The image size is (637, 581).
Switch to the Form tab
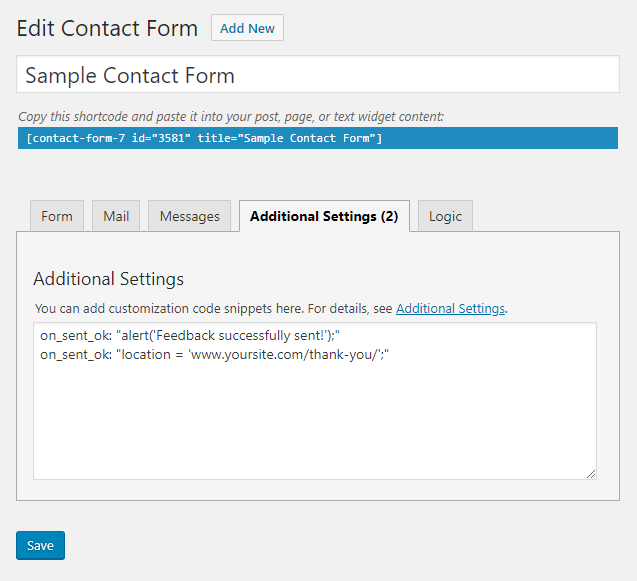(x=57, y=216)
